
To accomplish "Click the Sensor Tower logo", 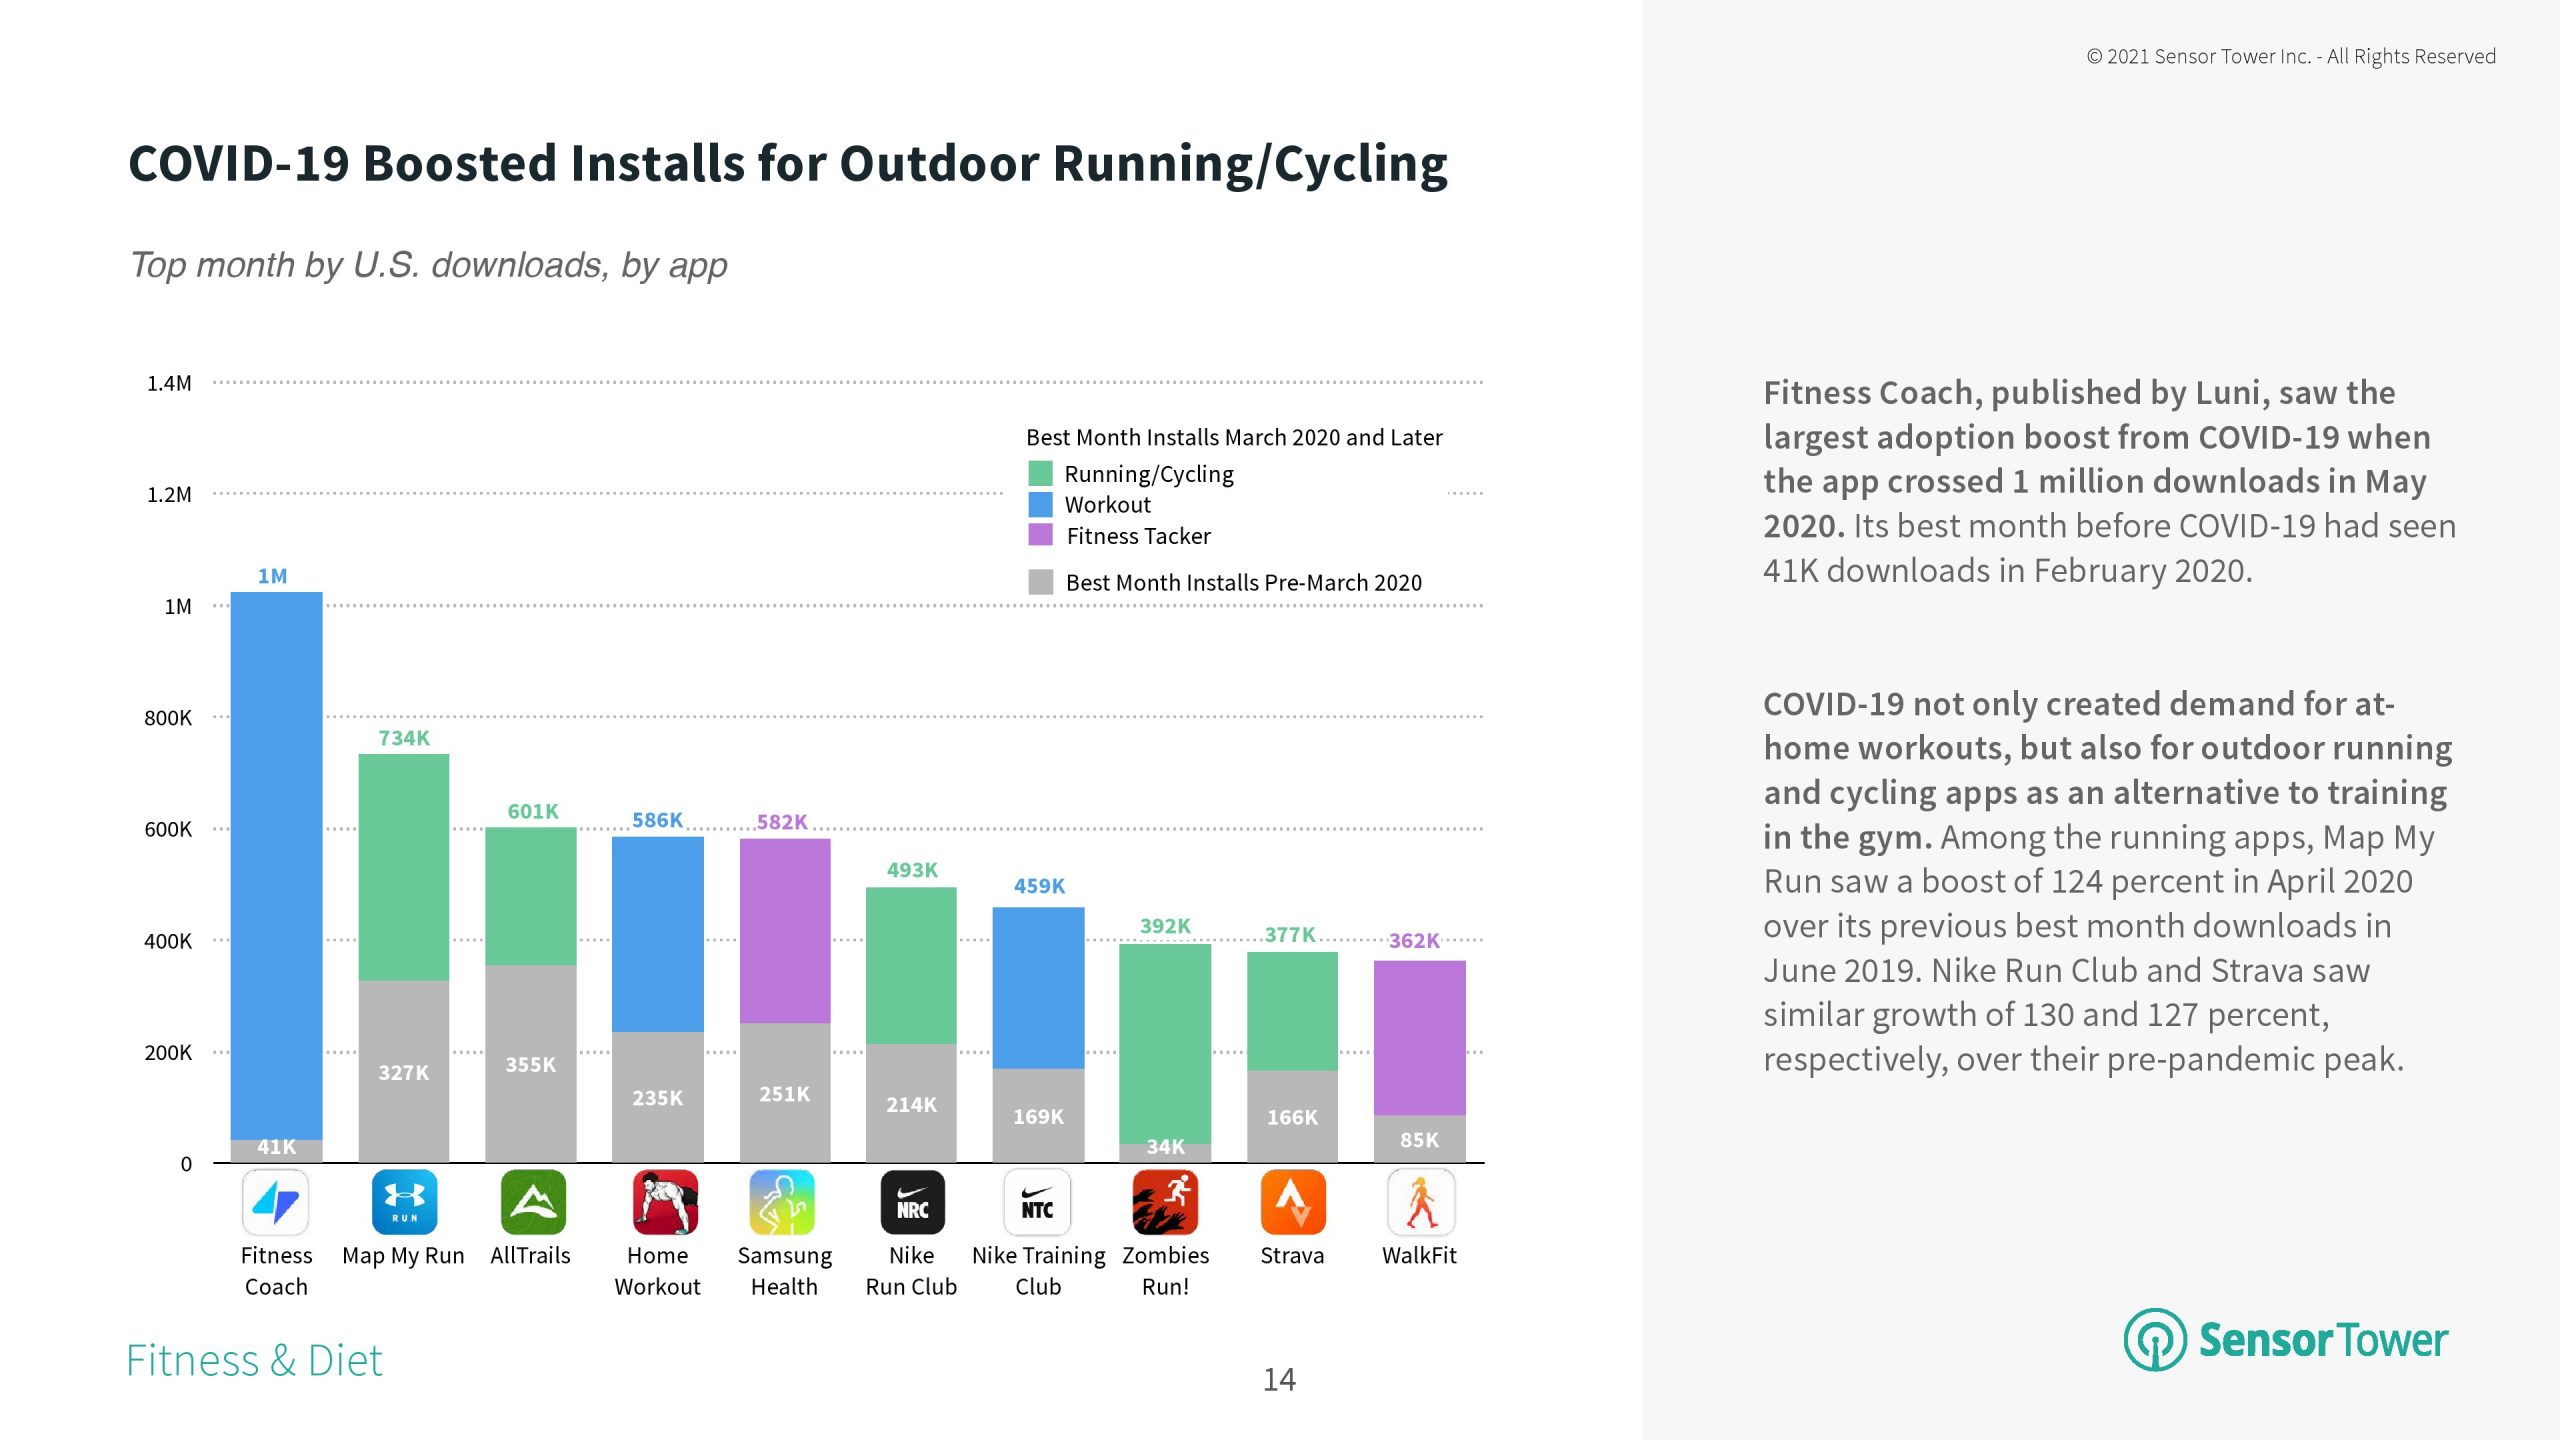I will coord(2286,1340).
